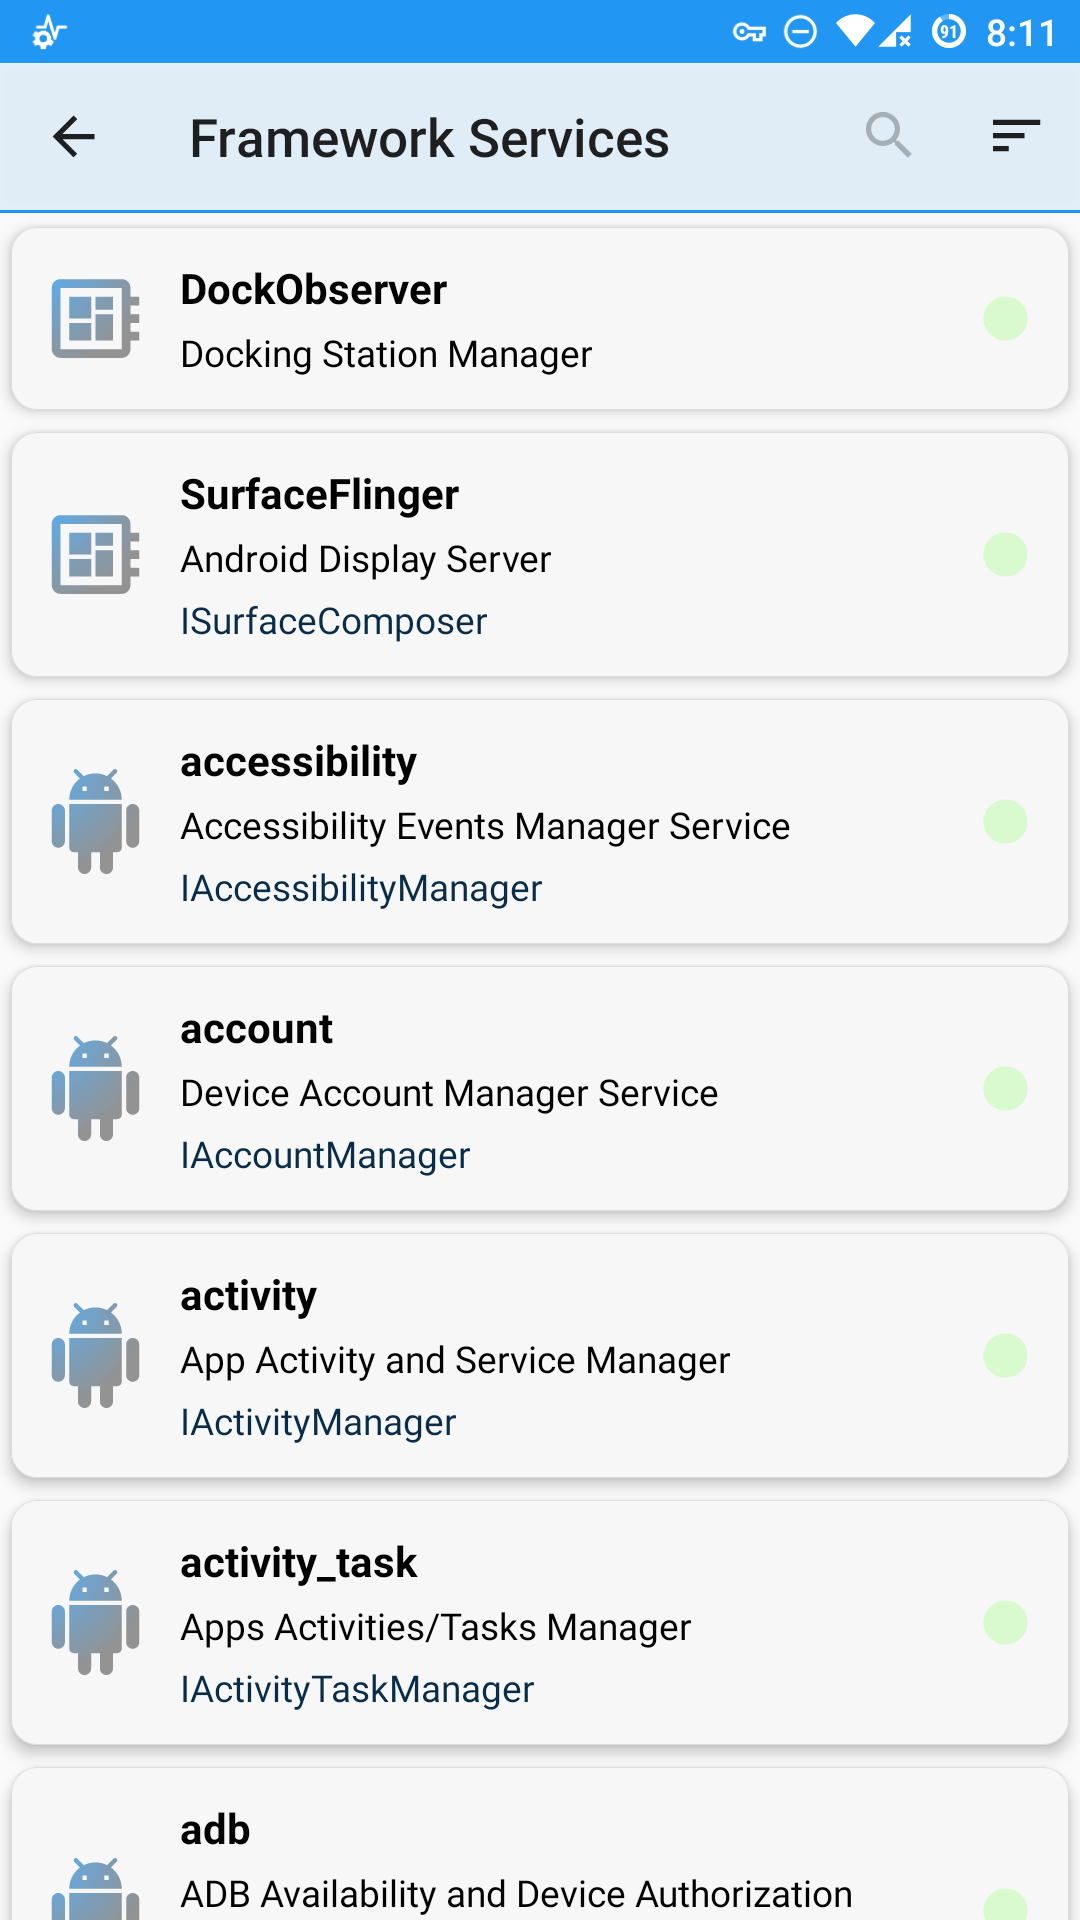1080x1920 pixels.
Task: Open the sort and filter menu icon
Action: click(x=1016, y=135)
